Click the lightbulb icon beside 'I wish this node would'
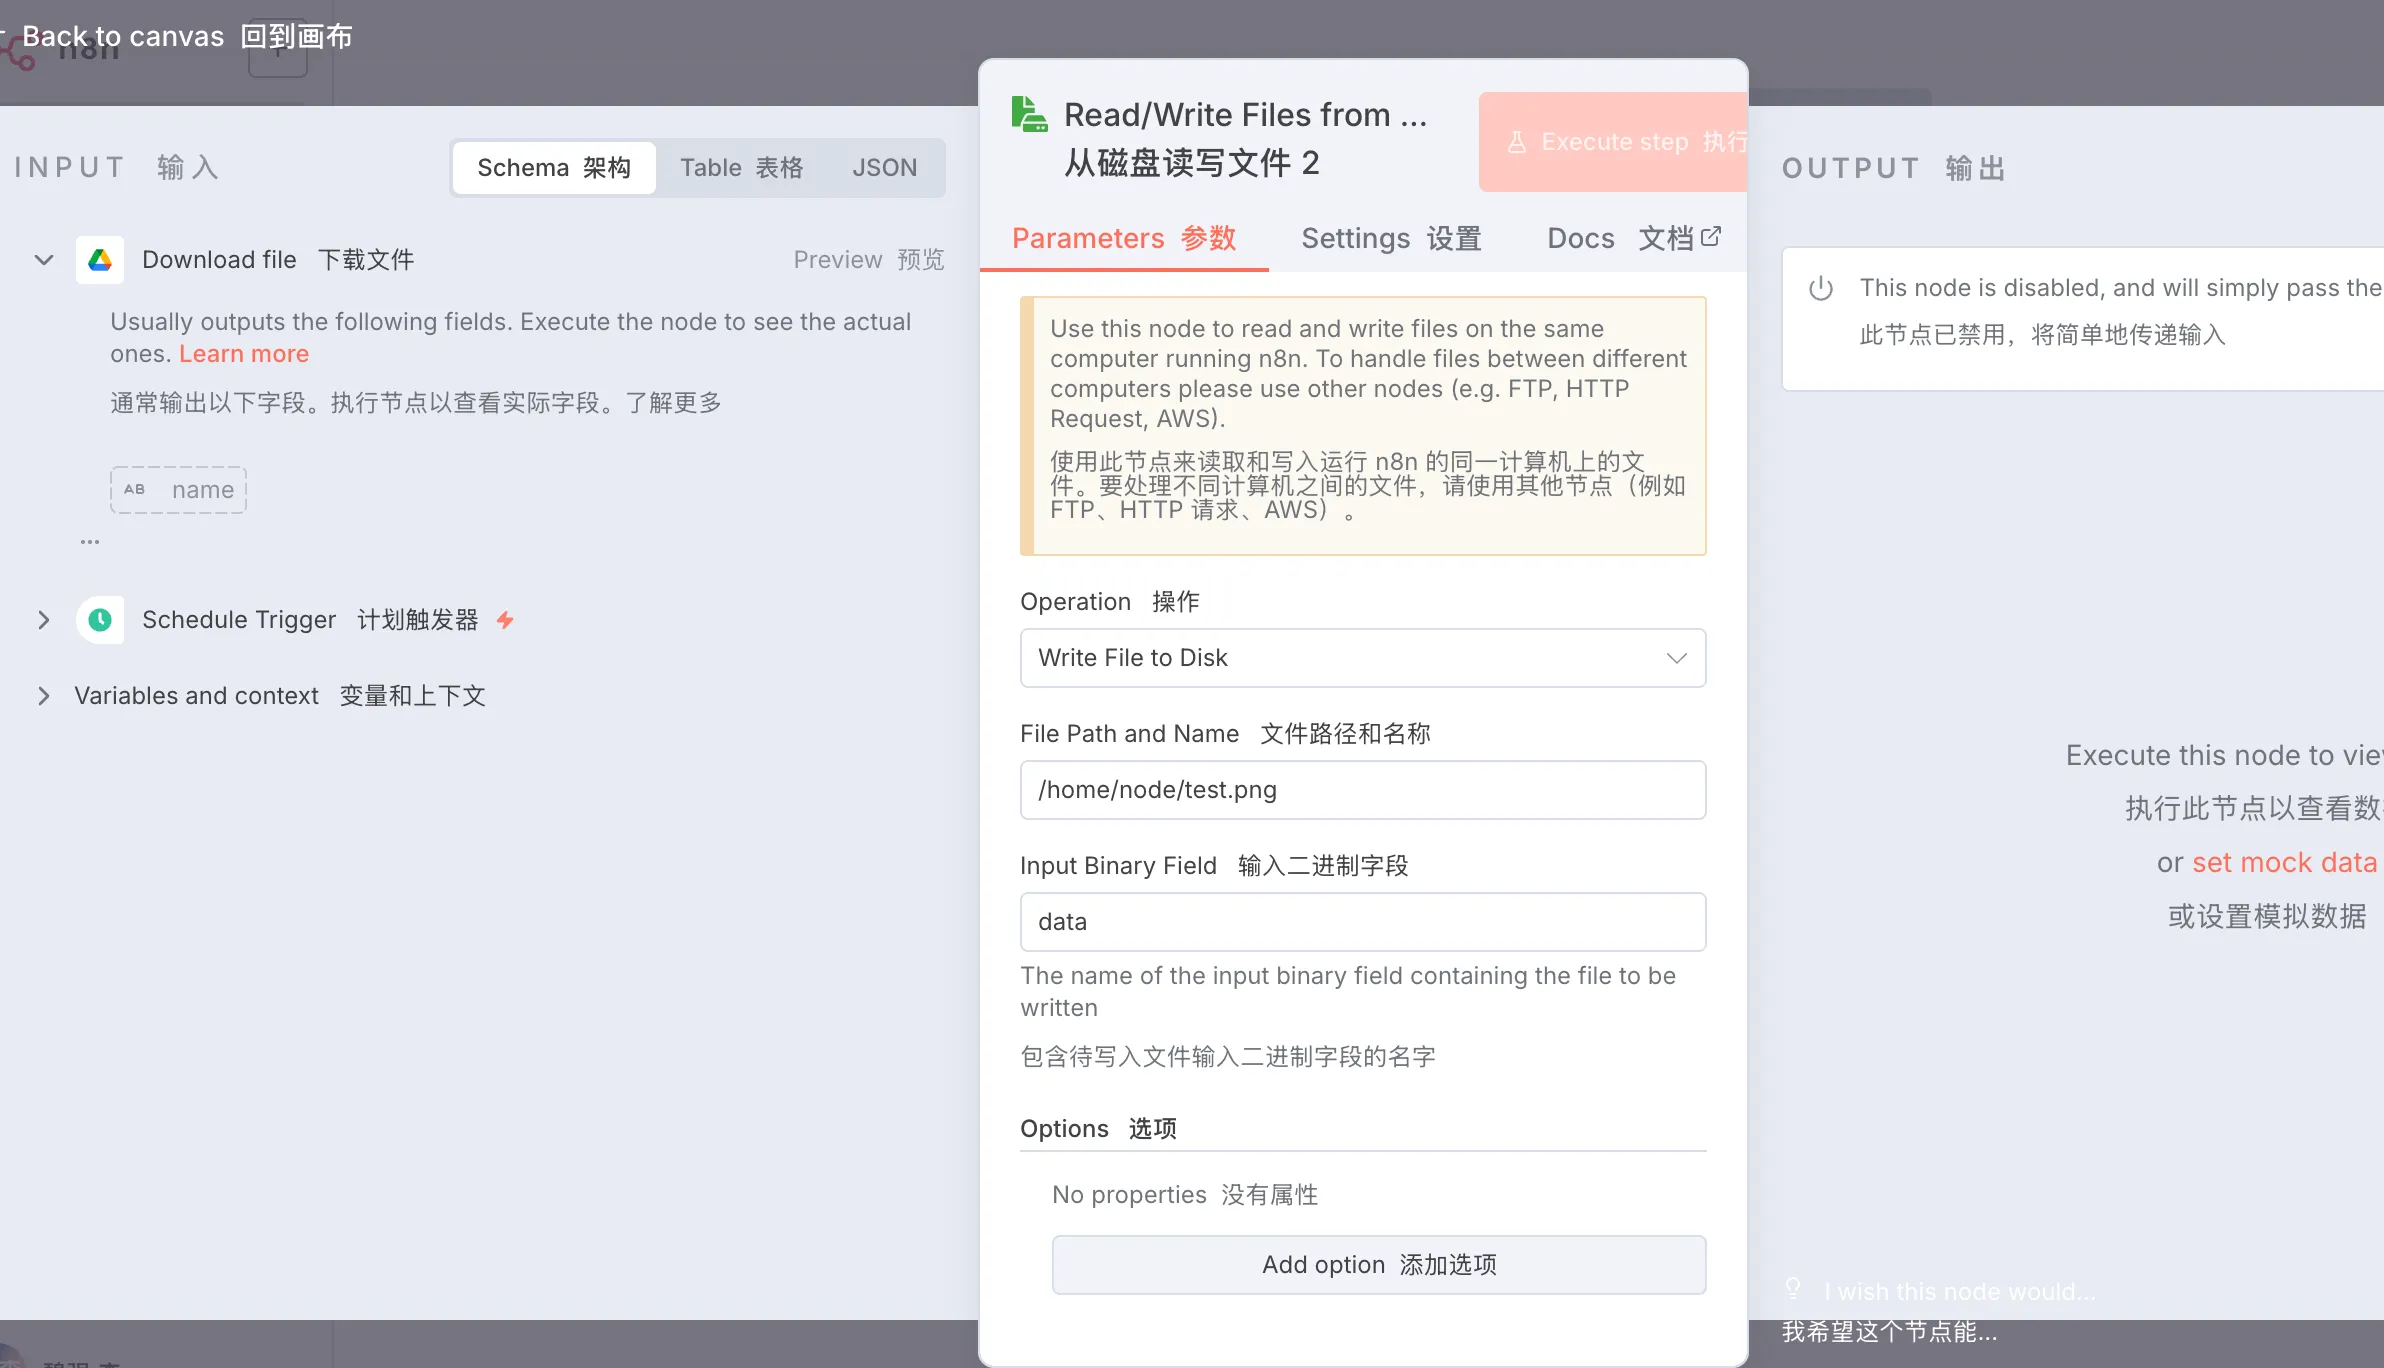2384x1368 pixels. click(1793, 1289)
